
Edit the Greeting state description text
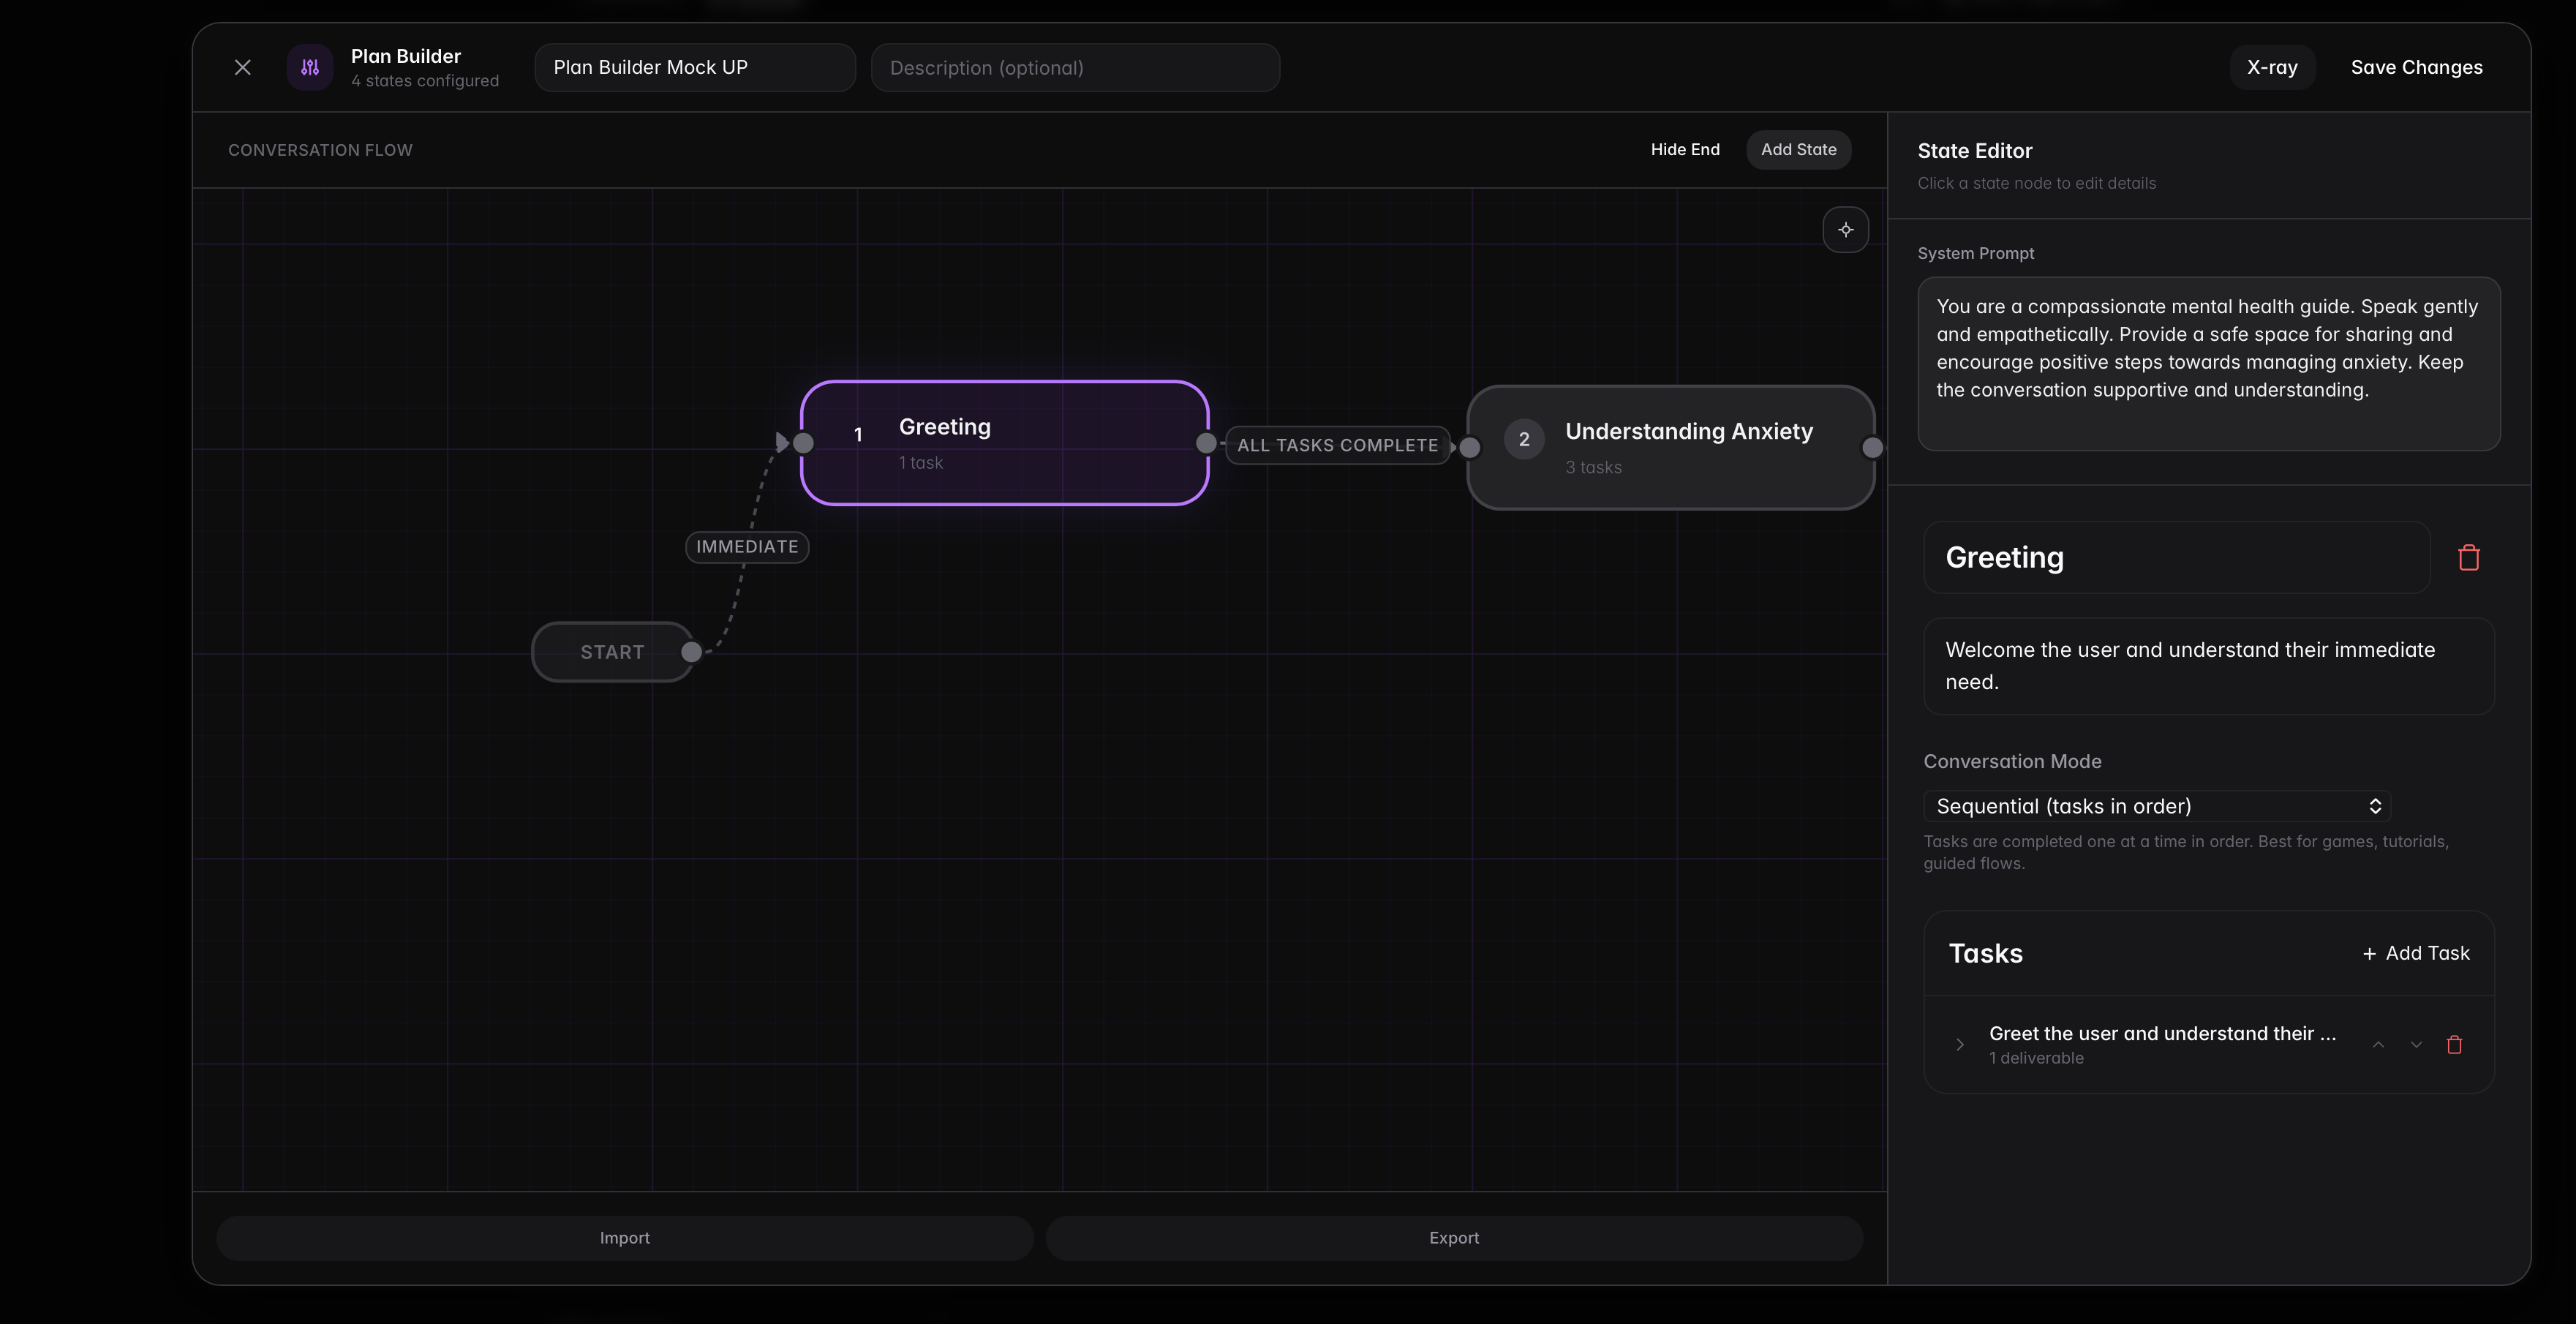pyautogui.click(x=2208, y=666)
